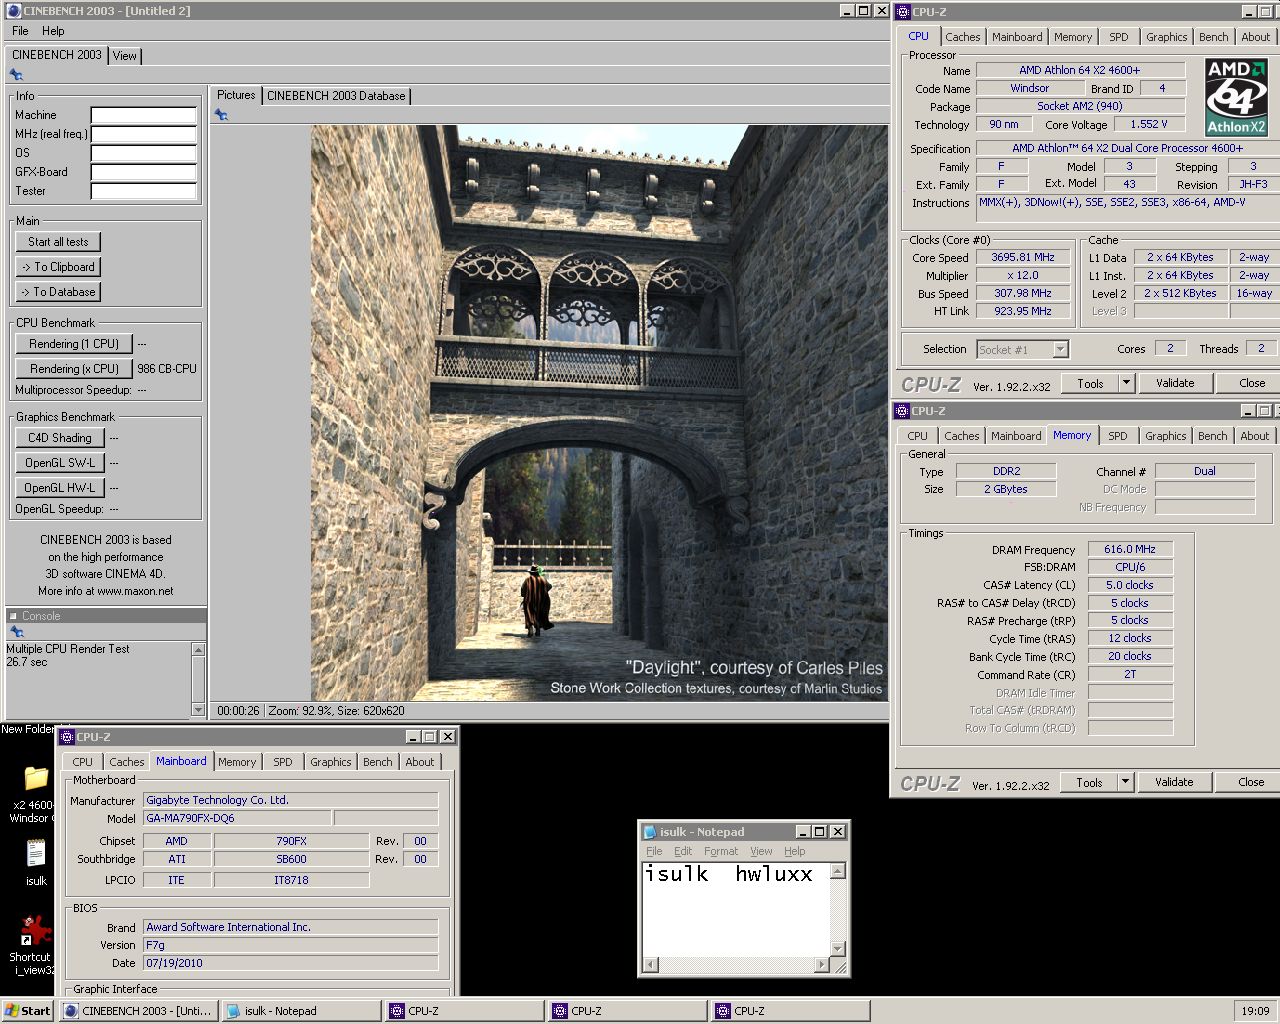The width and height of the screenshot is (1280, 1024).
Task: Click the pin icon in the Console panel
Action: click(x=16, y=632)
